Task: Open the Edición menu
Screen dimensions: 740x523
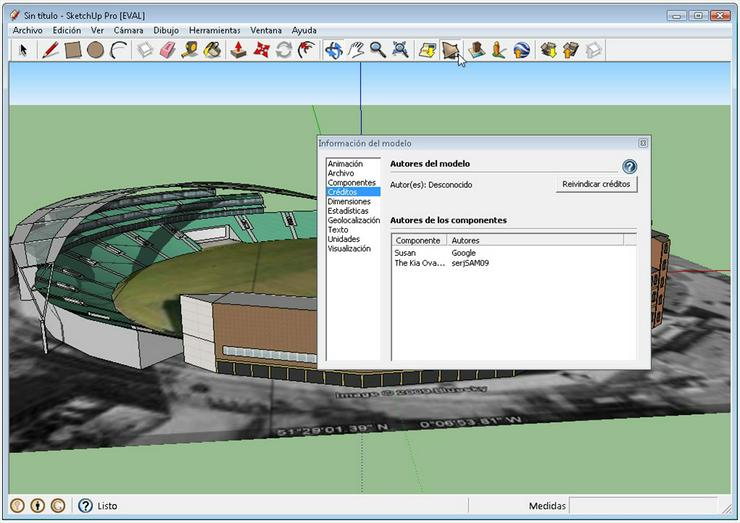Action: click(67, 30)
